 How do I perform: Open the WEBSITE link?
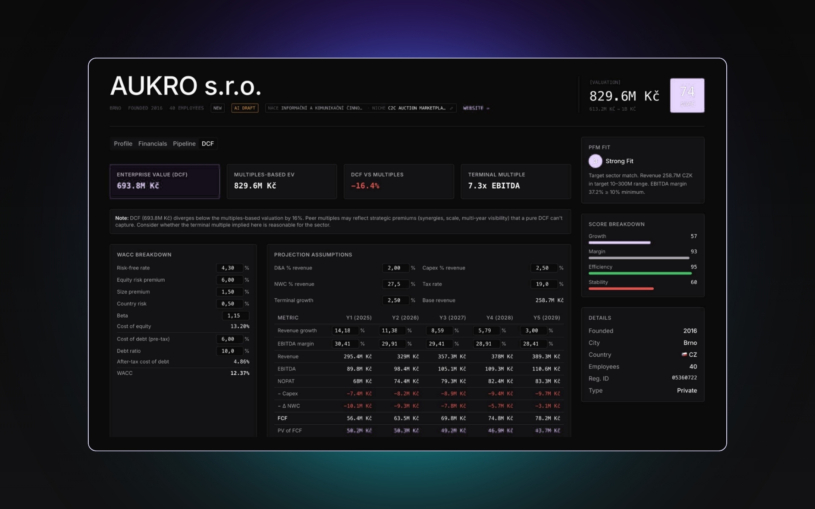click(x=476, y=108)
